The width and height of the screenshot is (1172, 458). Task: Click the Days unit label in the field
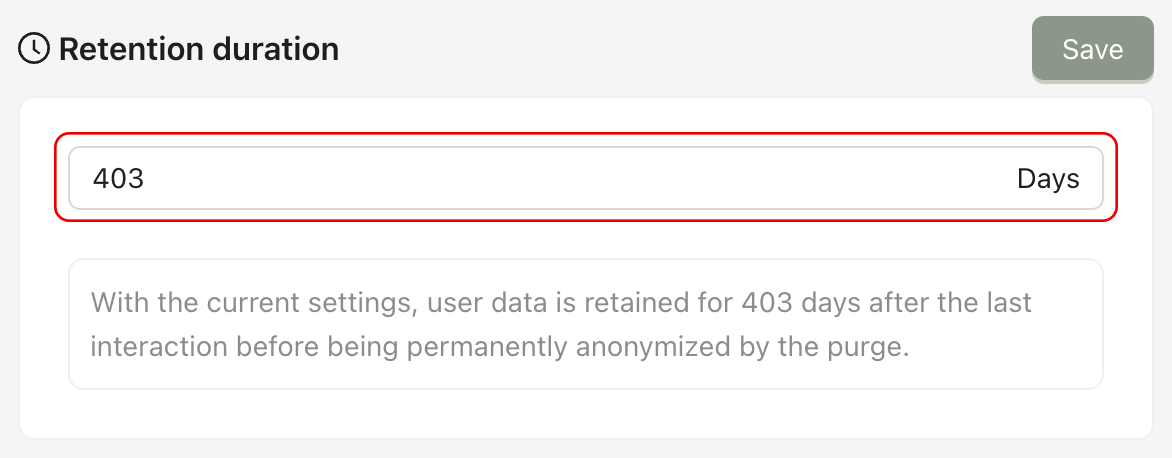pos(1048,179)
